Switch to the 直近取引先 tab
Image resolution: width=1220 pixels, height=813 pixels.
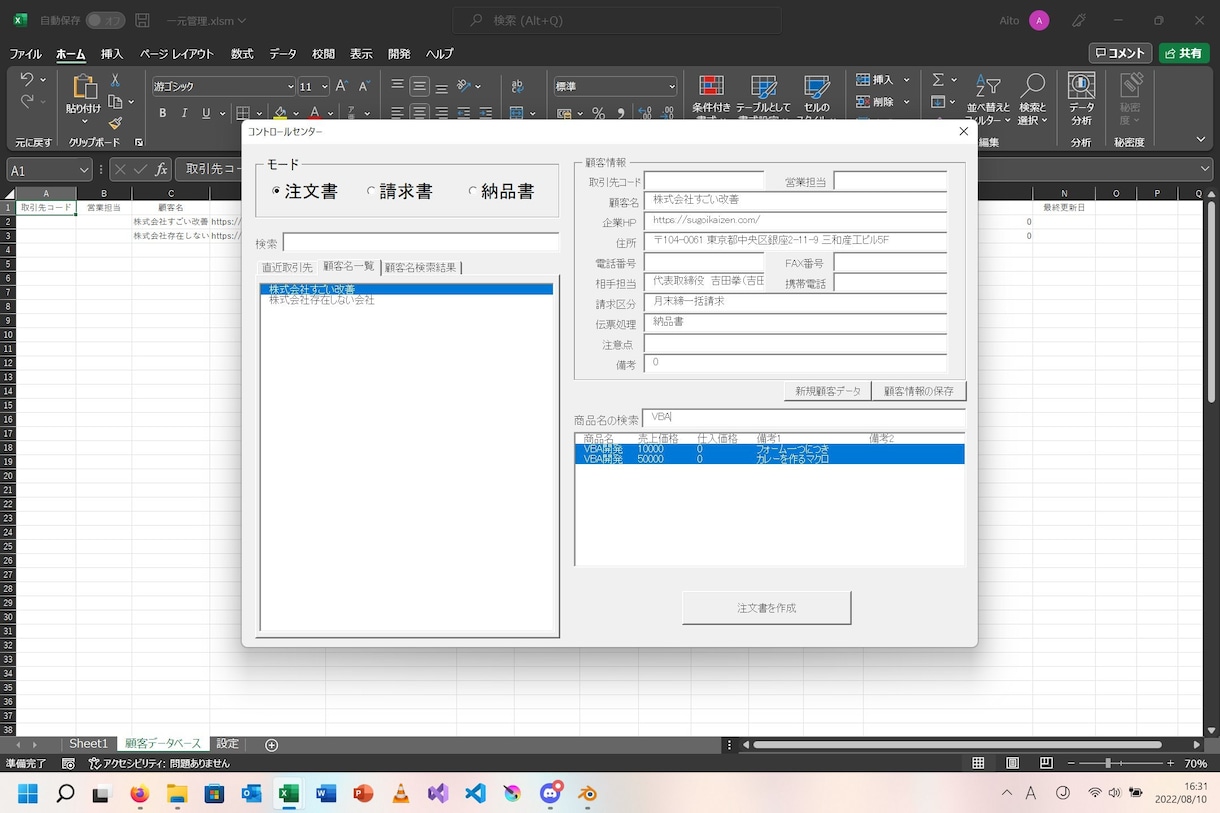(287, 267)
